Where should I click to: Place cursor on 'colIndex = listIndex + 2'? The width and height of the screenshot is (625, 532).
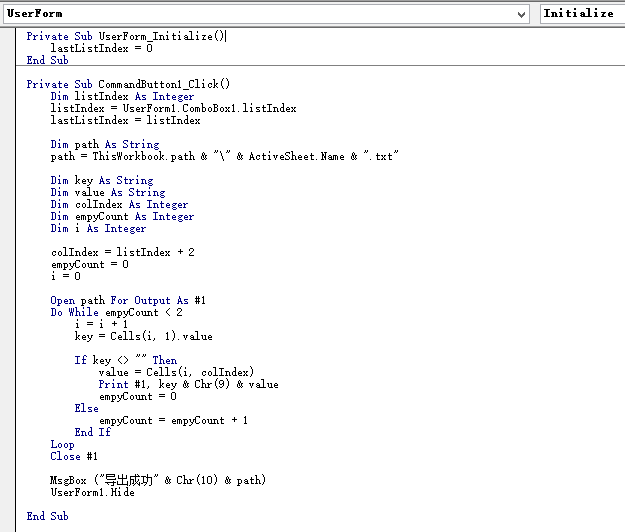(x=122, y=252)
